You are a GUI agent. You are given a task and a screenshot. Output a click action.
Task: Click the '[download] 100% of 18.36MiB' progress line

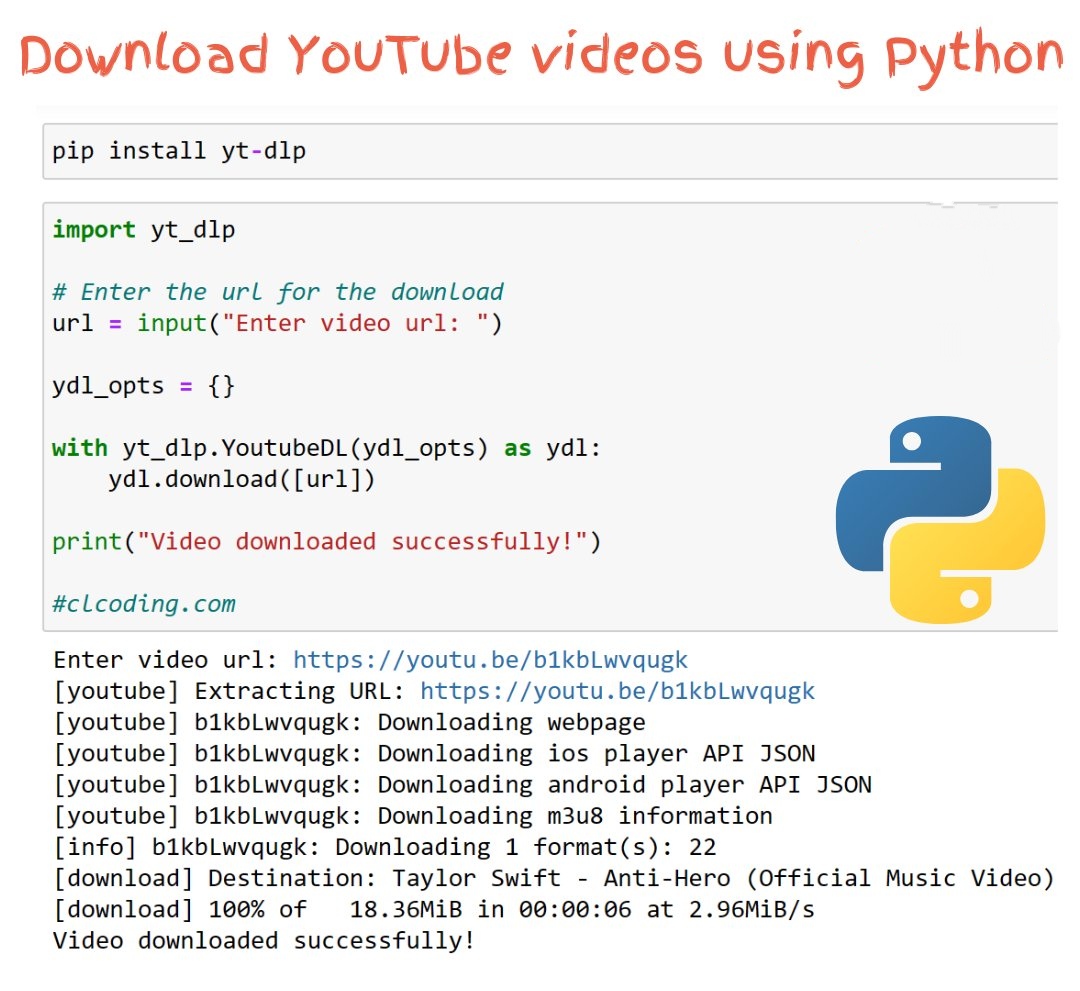pyautogui.click(x=433, y=910)
